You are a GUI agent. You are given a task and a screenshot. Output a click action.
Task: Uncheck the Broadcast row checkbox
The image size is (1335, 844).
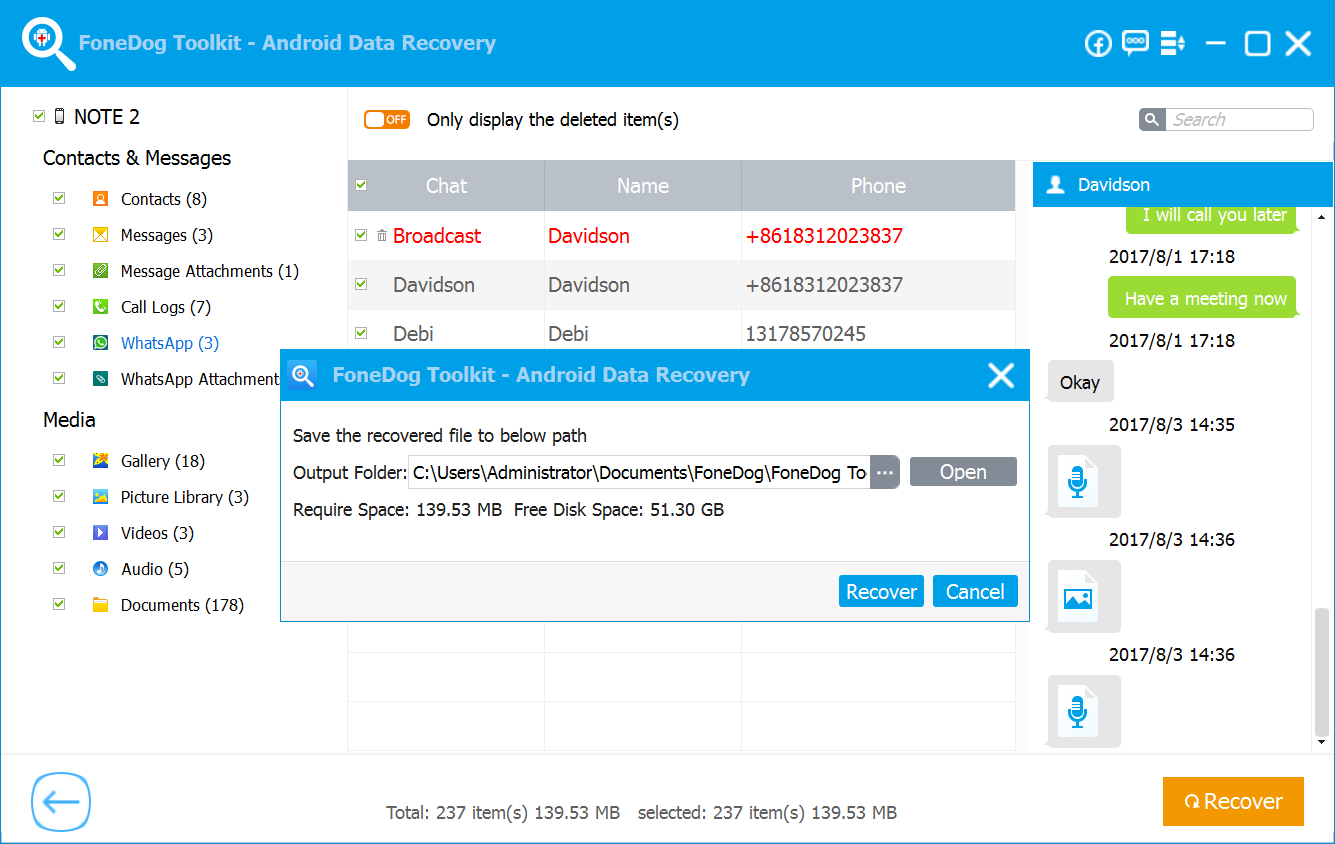click(361, 235)
